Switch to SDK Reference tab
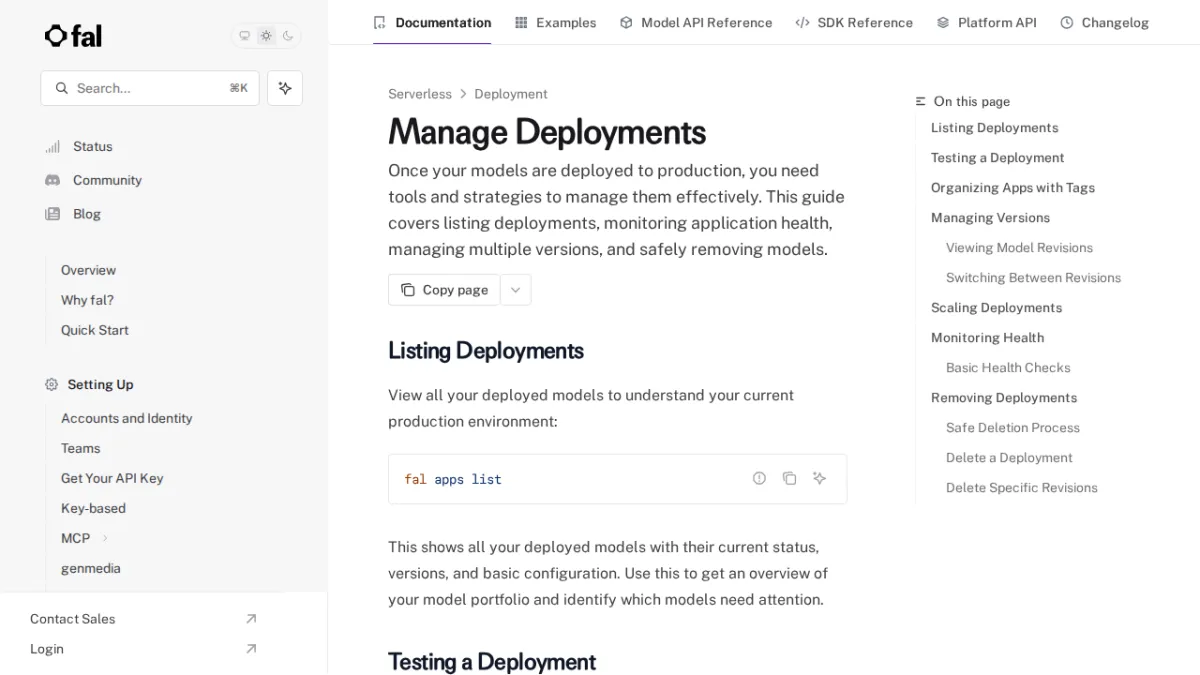The image size is (1200, 675). click(854, 22)
